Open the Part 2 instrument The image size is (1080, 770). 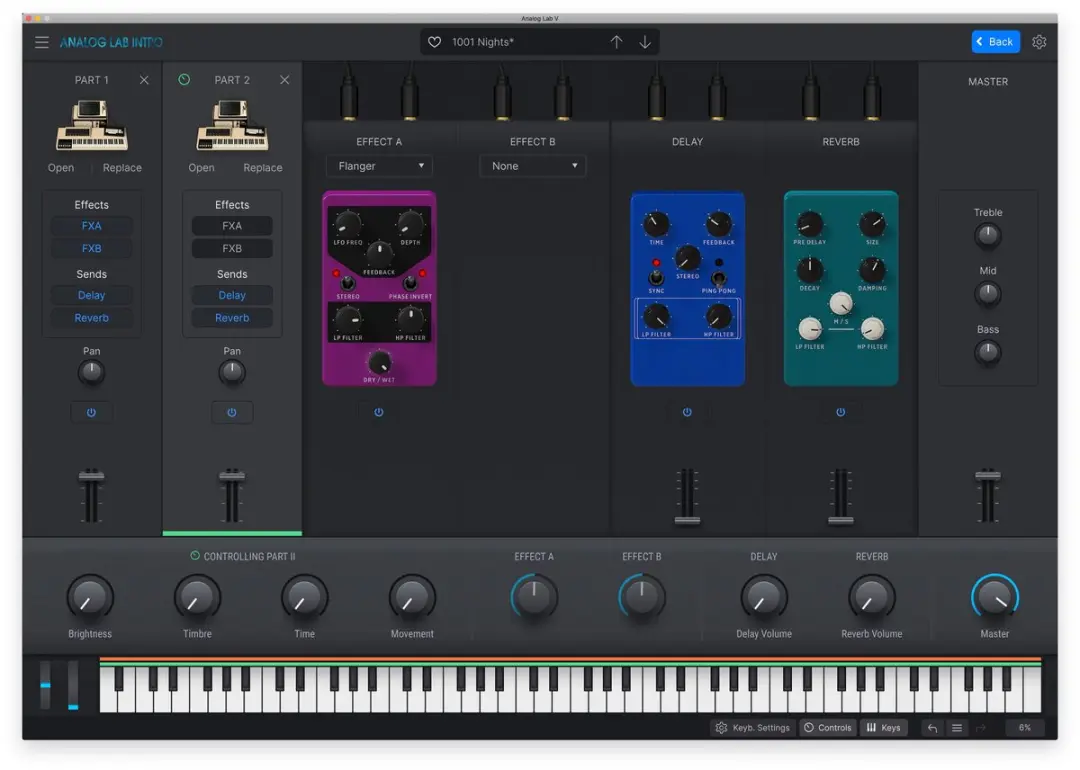tap(201, 167)
